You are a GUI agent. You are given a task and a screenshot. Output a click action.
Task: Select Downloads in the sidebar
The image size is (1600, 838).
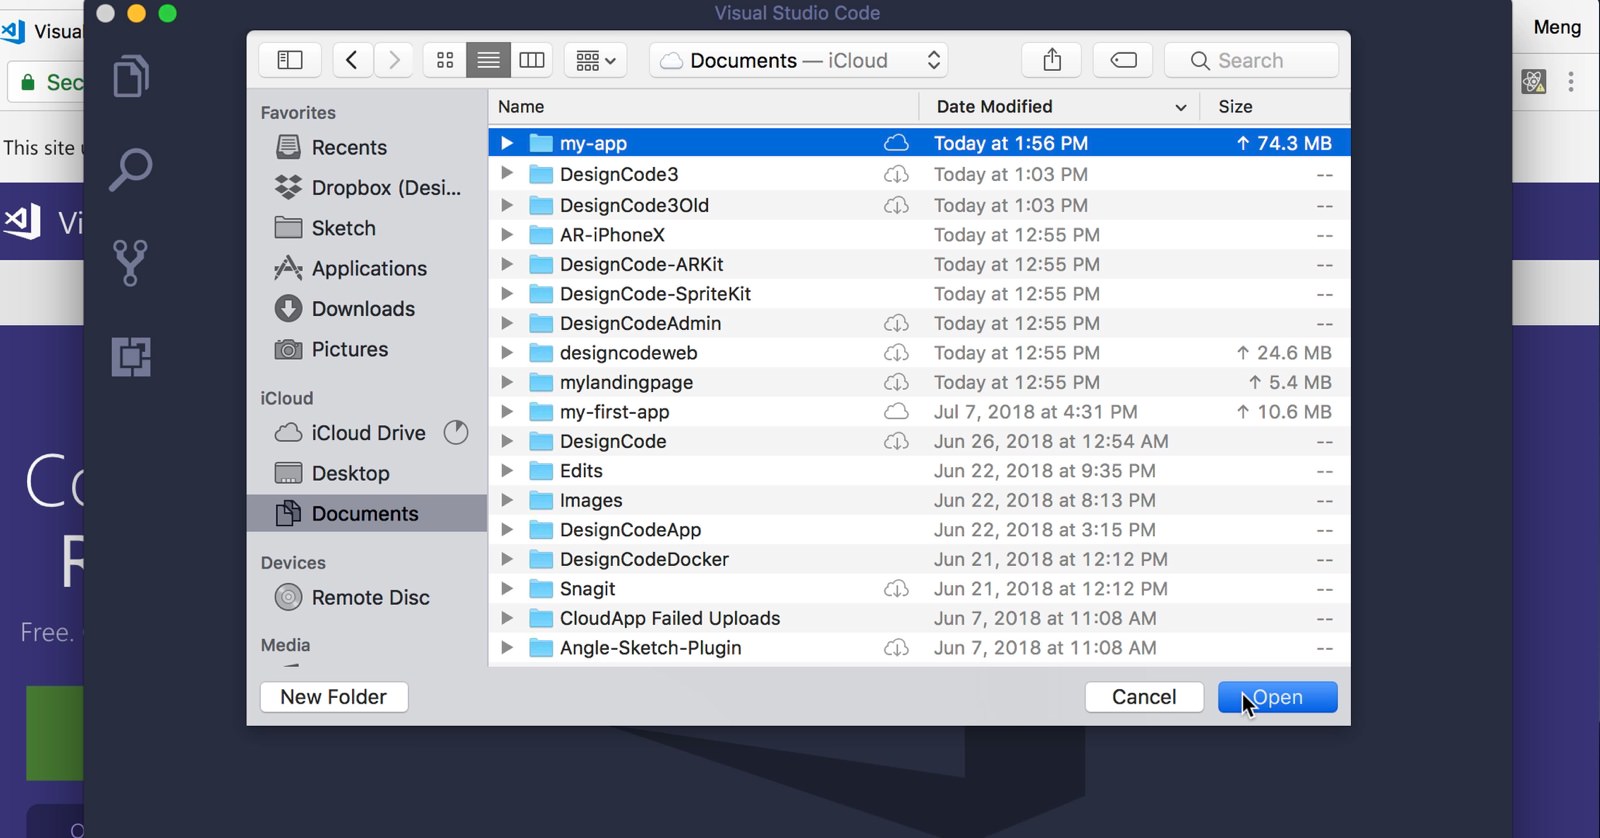point(366,308)
